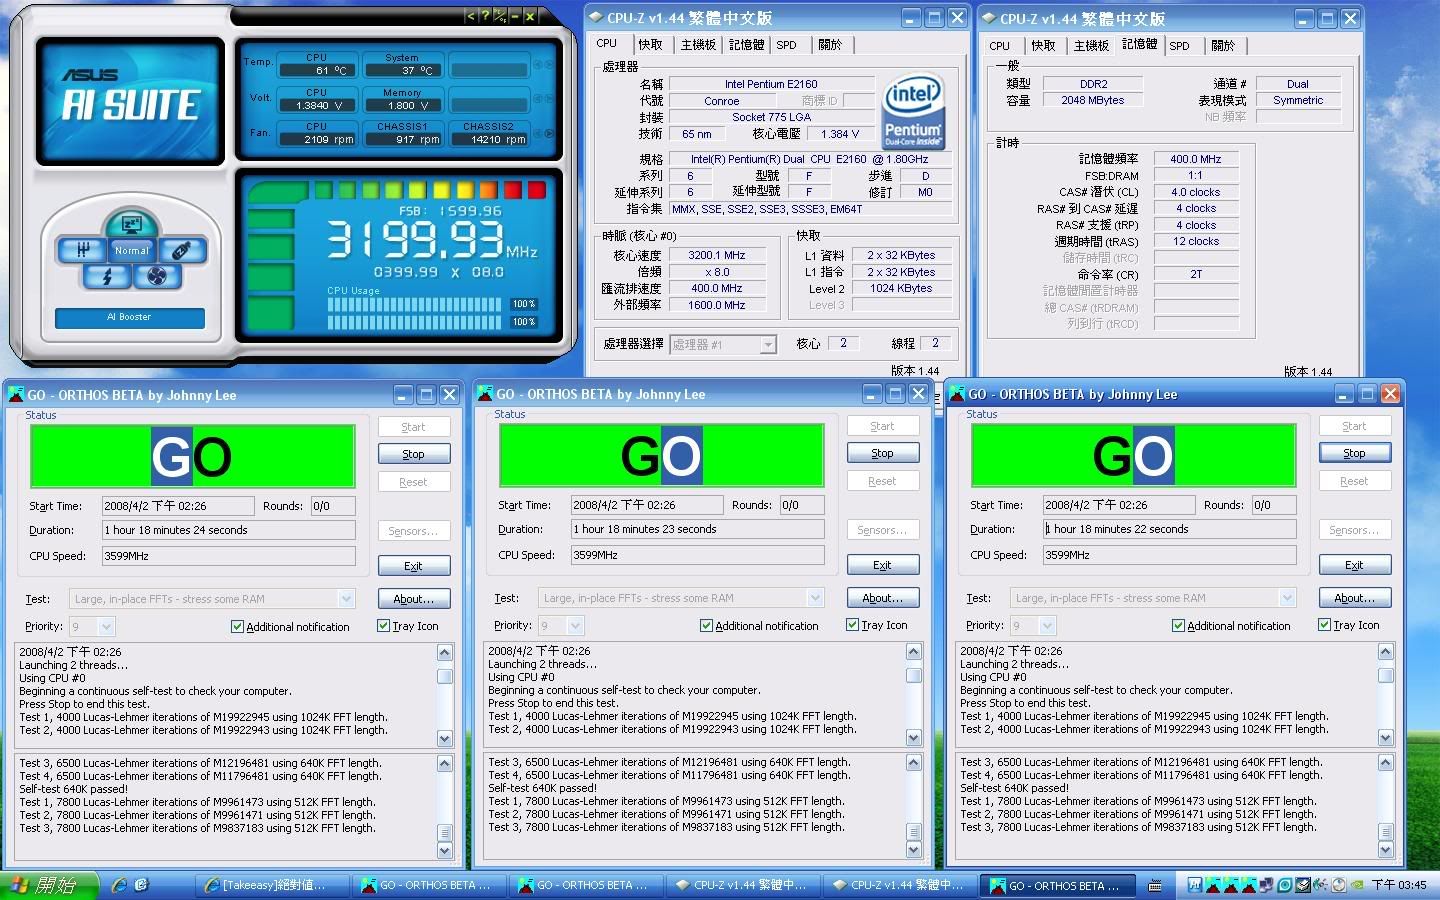Expand Test dropdown in 24-seconds ORTHOS window
Viewport: 1440px width, 900px height.
pos(346,599)
